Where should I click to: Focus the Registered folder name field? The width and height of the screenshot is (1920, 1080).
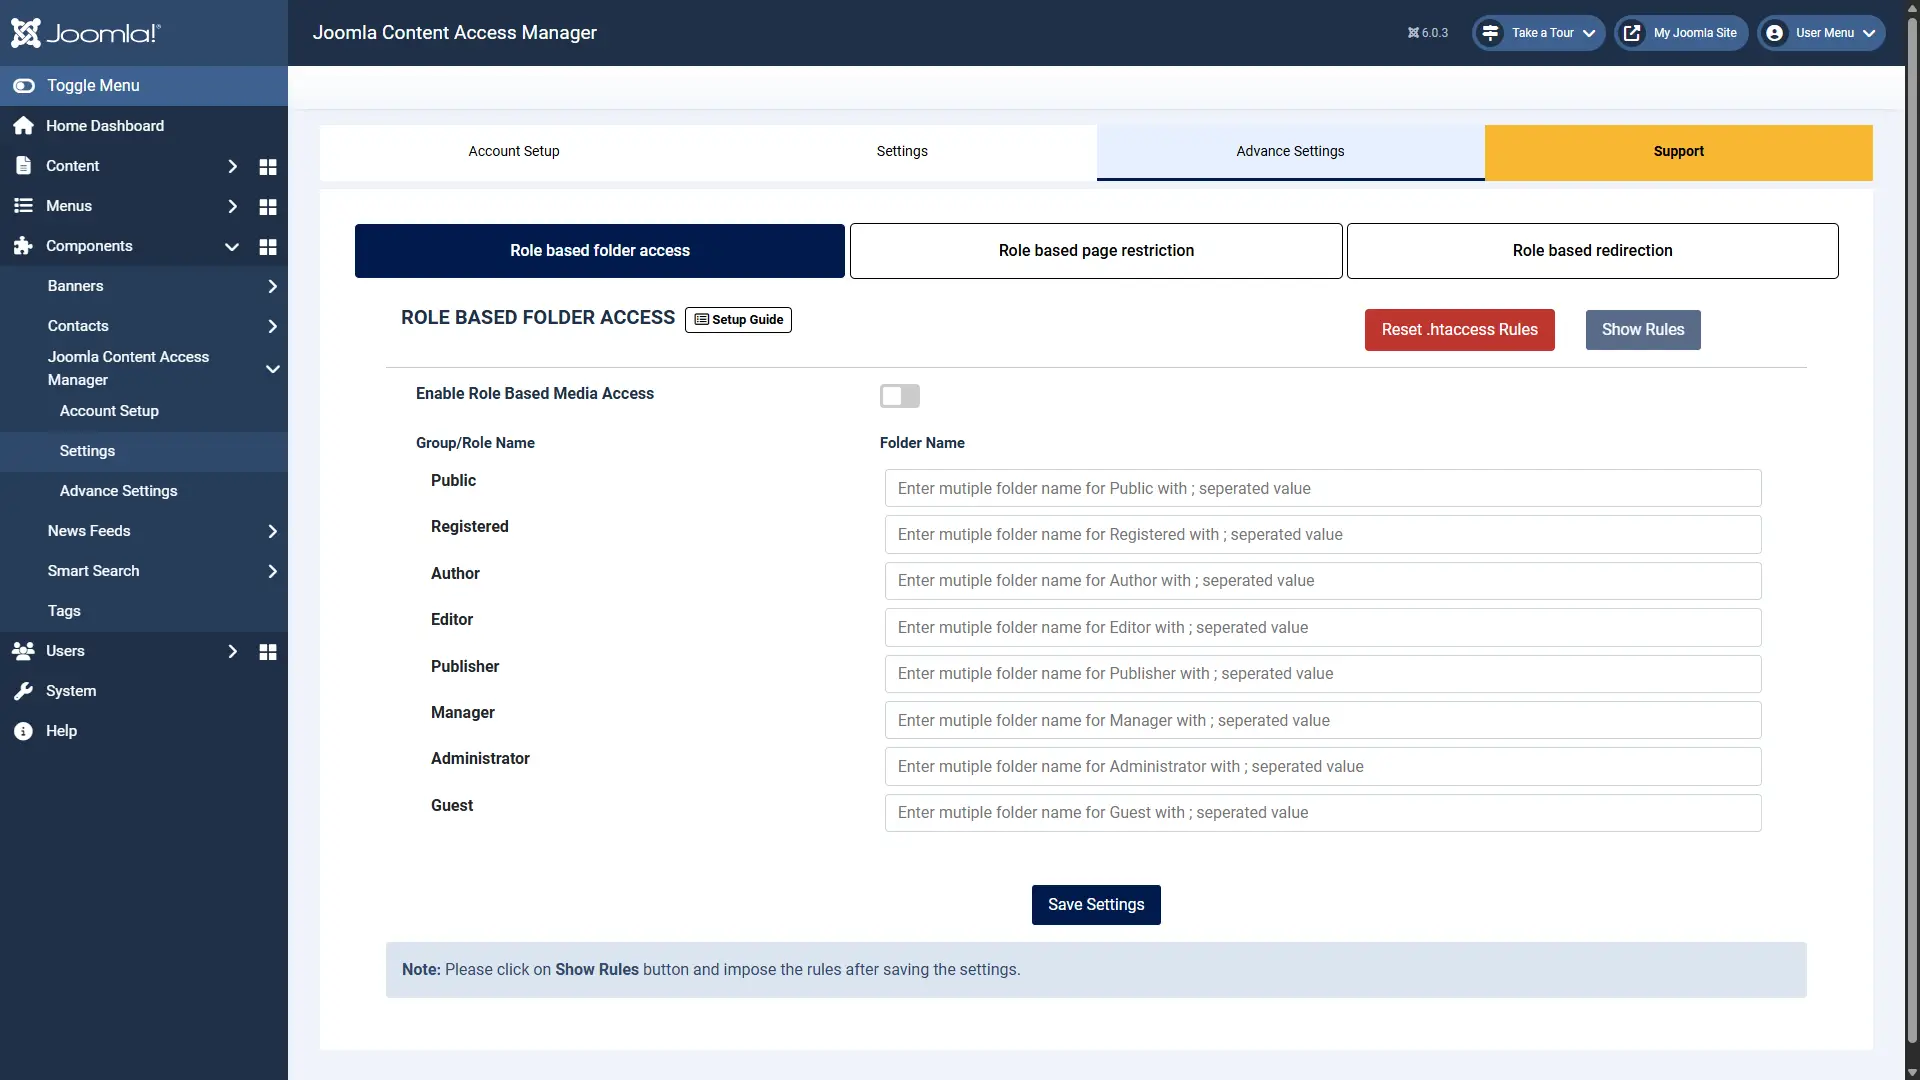pyautogui.click(x=1323, y=535)
